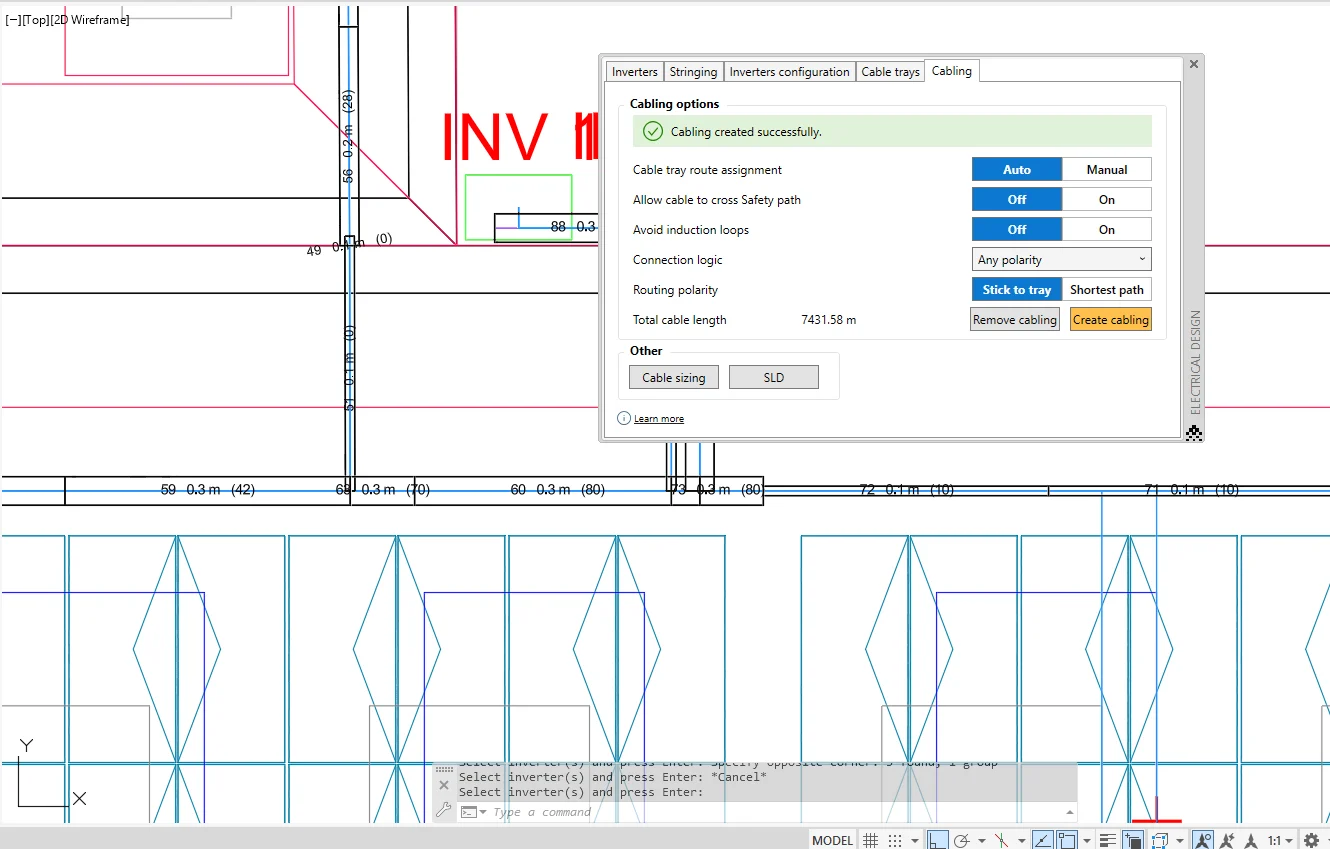This screenshot has width=1330, height=849.
Task: Follow the Learn more link
Action: [659, 419]
